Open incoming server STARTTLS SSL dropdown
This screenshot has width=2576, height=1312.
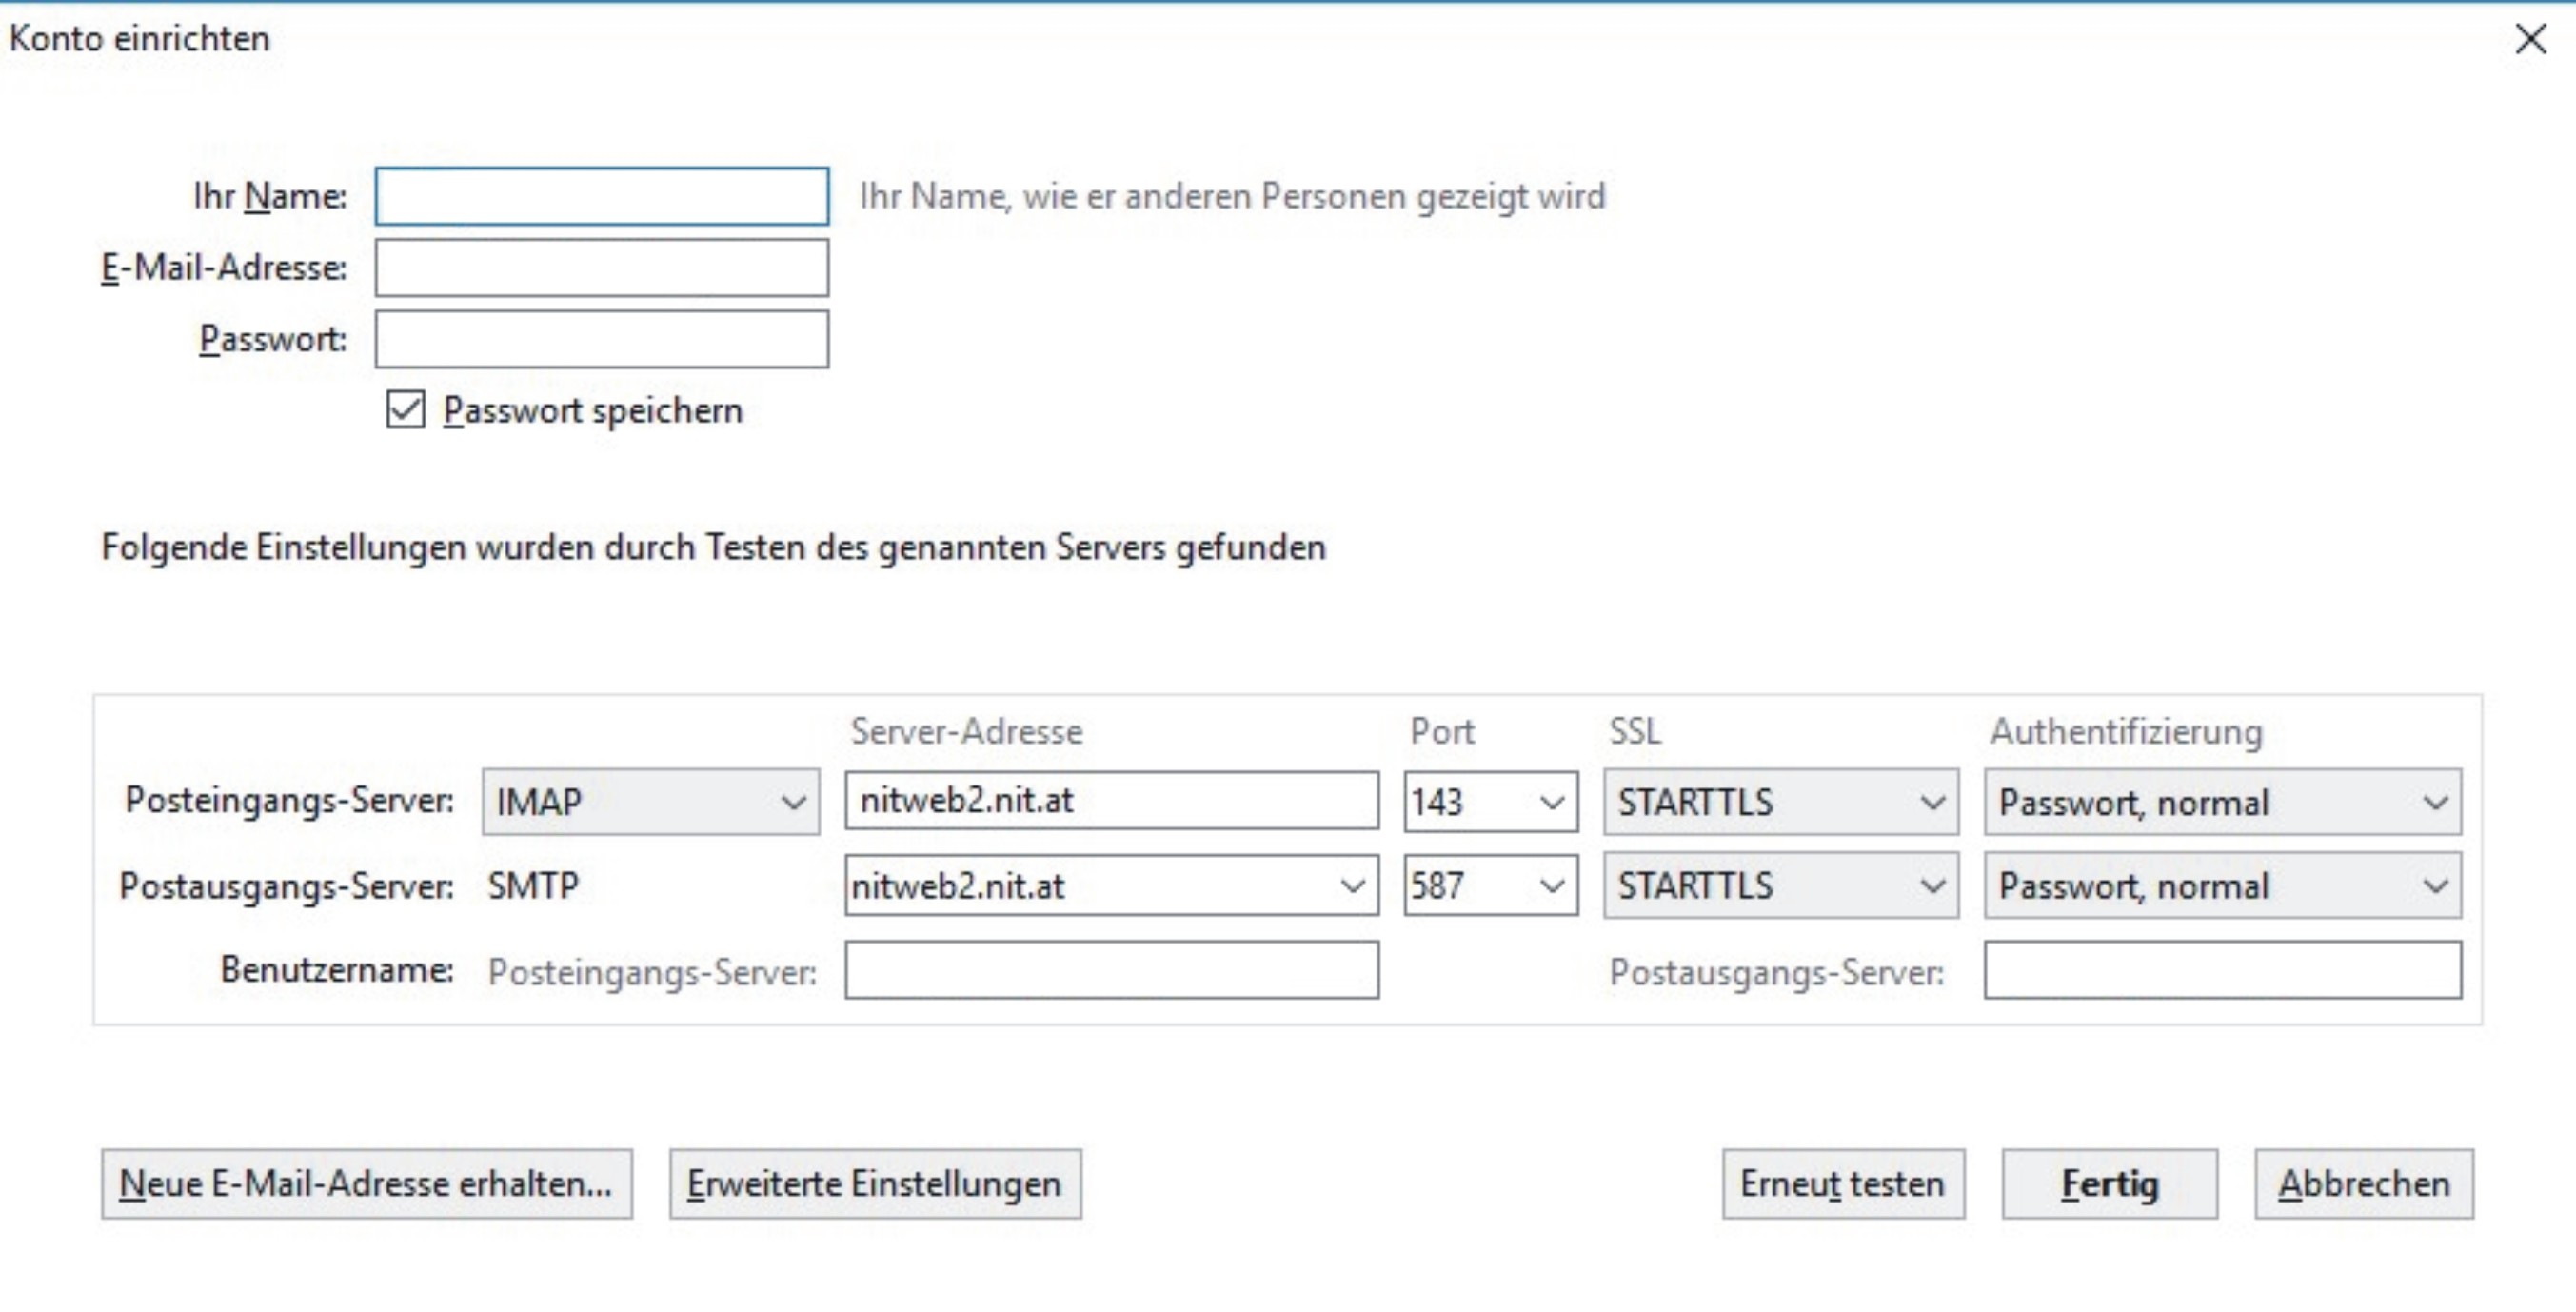tap(1780, 802)
